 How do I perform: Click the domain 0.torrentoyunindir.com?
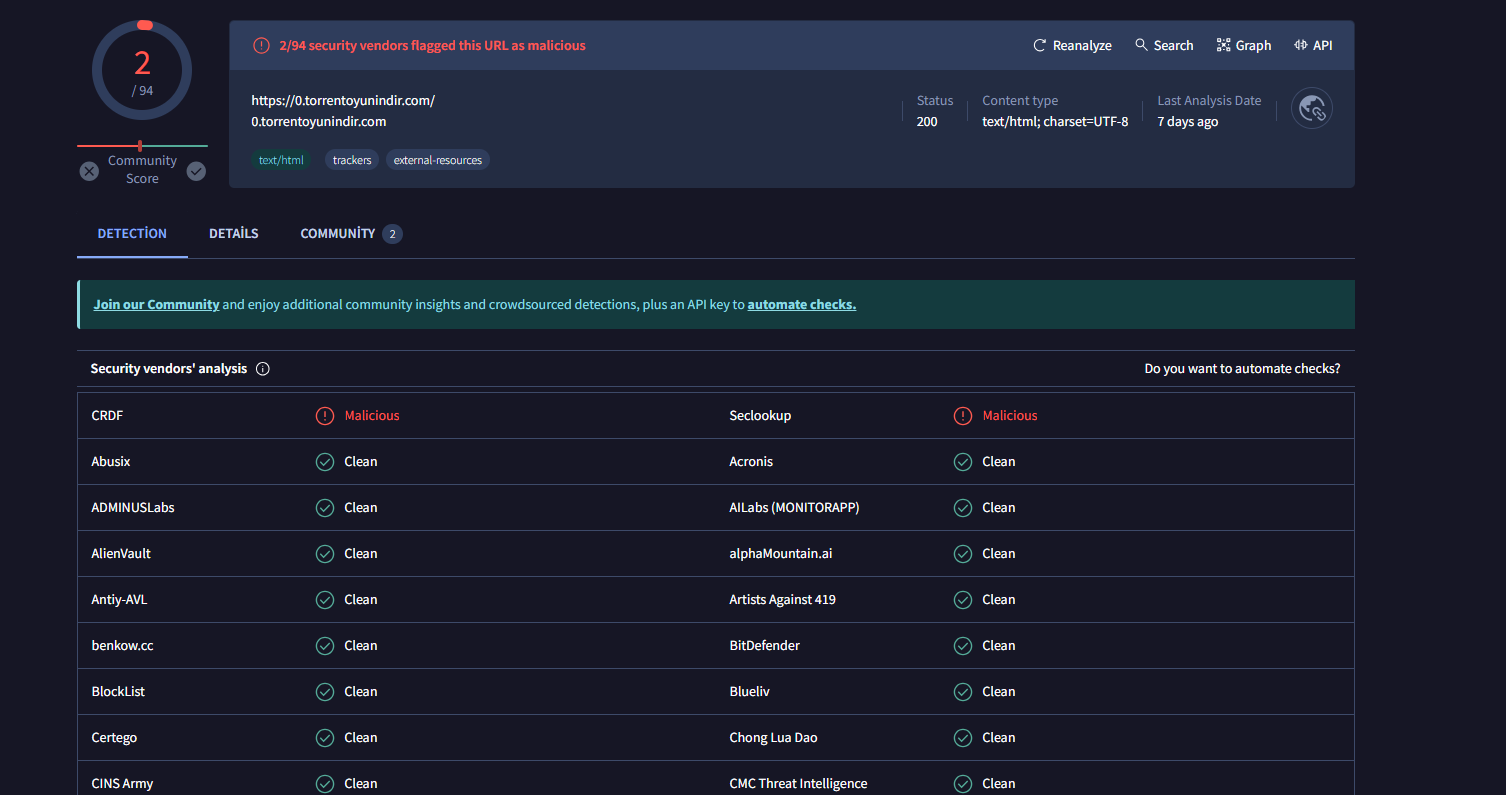[x=319, y=121]
